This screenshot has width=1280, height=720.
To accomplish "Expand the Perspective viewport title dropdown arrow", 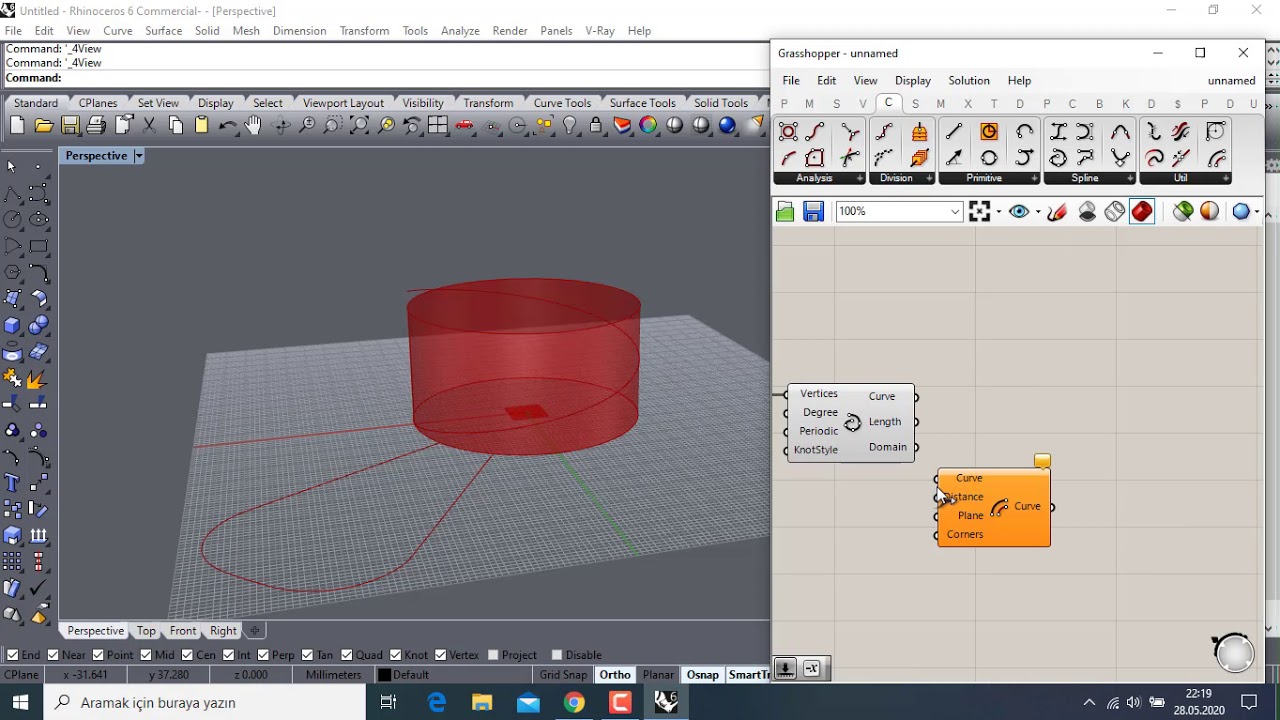I will coord(139,156).
